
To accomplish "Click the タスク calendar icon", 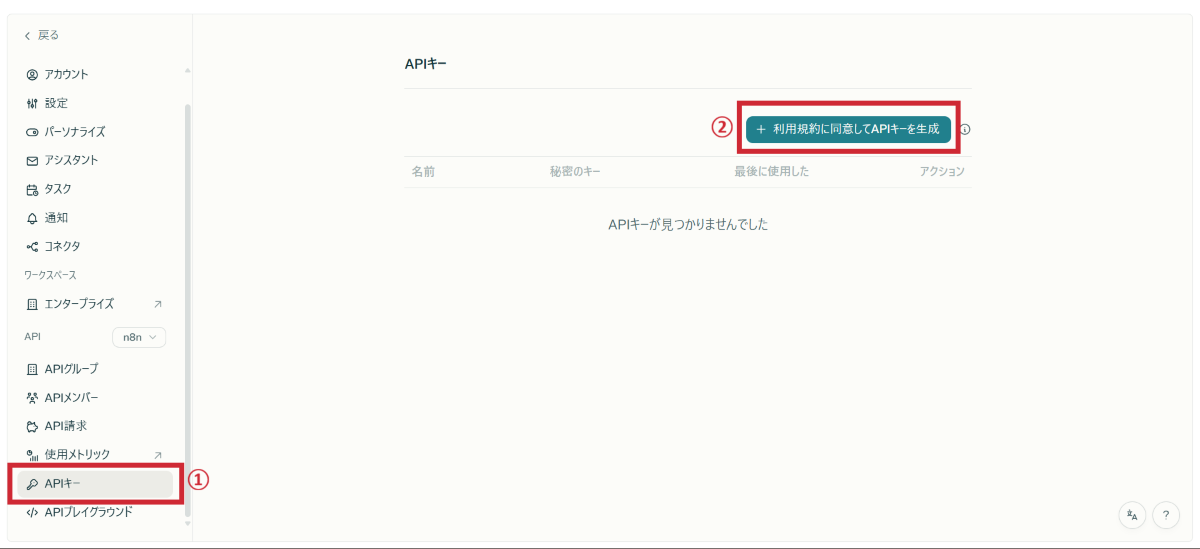I will tap(32, 189).
